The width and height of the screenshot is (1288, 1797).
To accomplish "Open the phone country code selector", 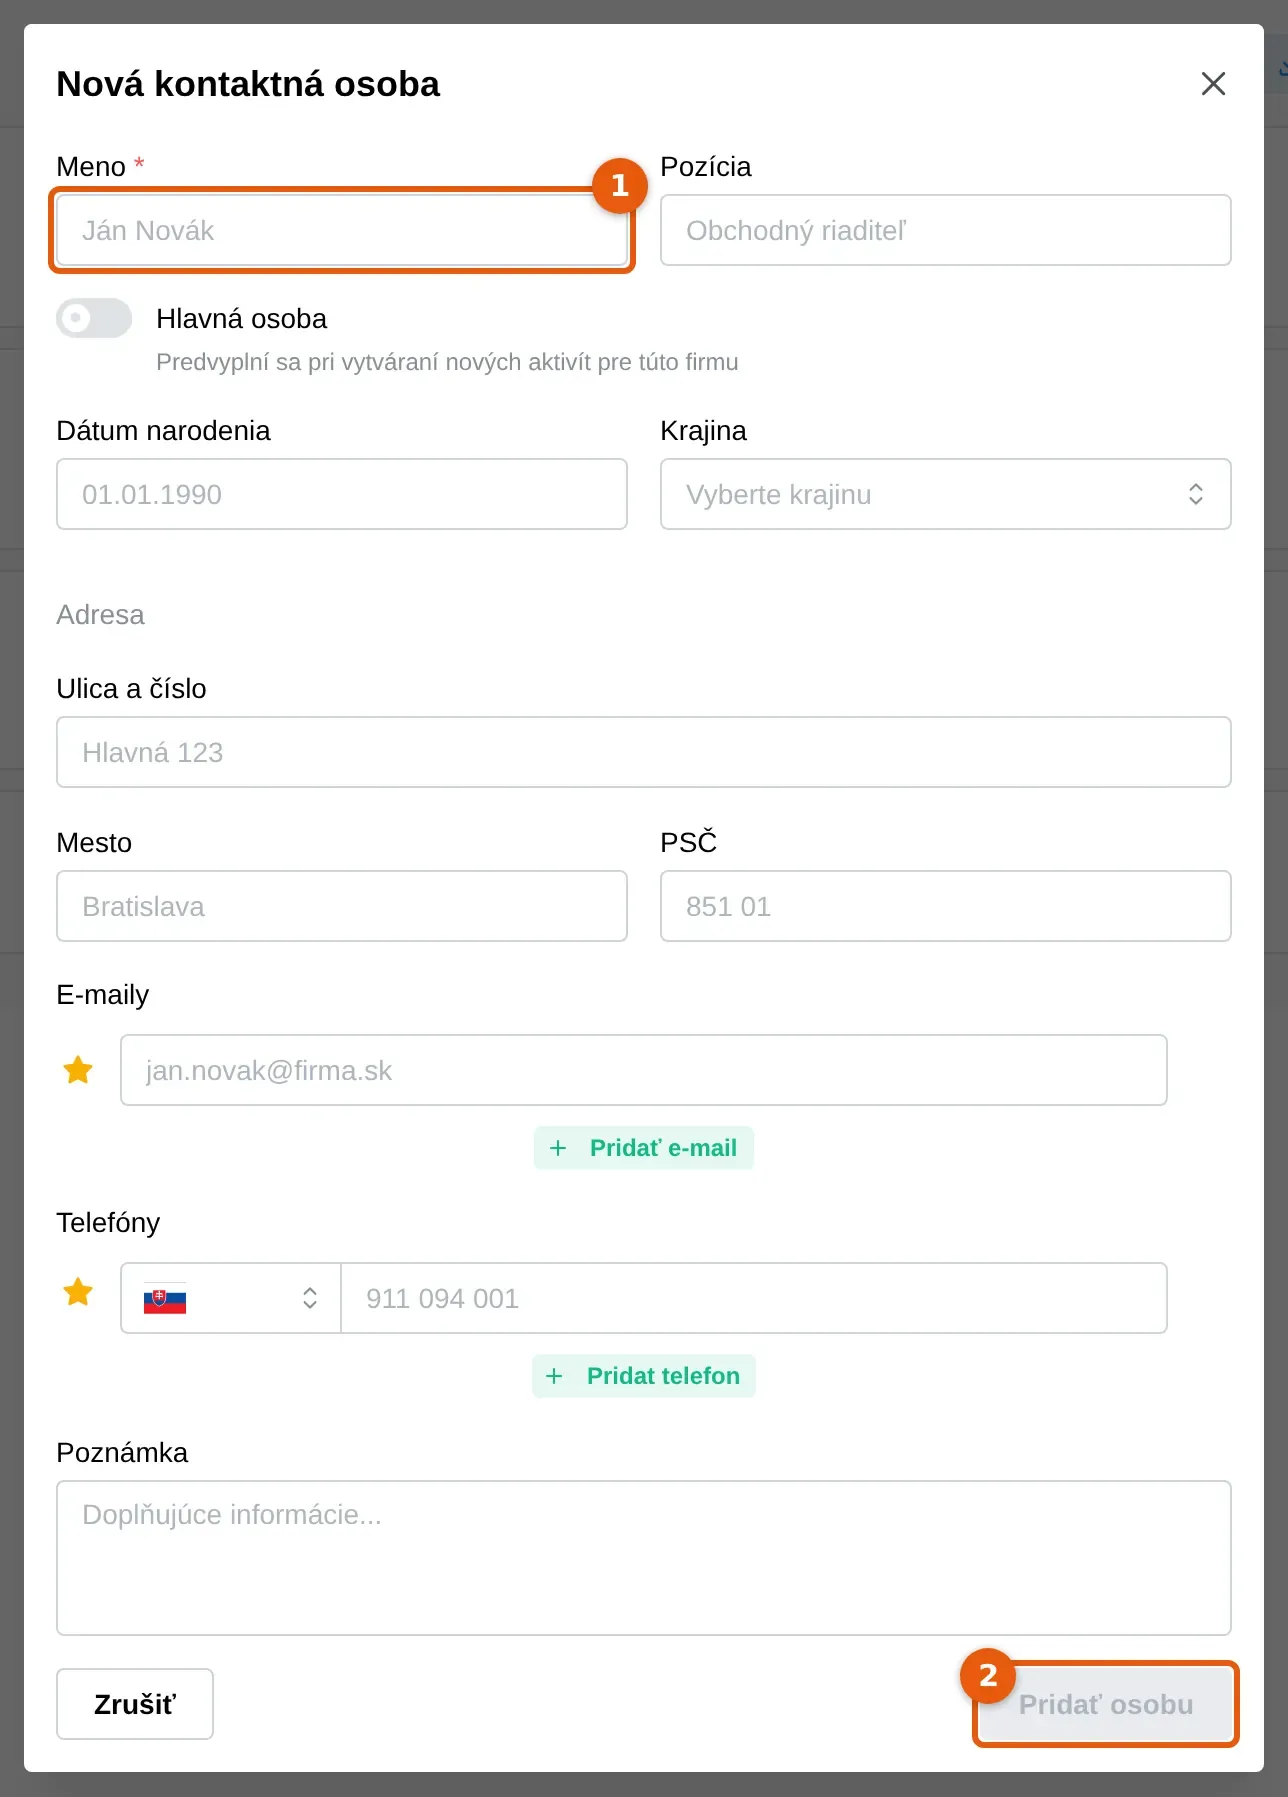I will pyautogui.click(x=231, y=1298).
